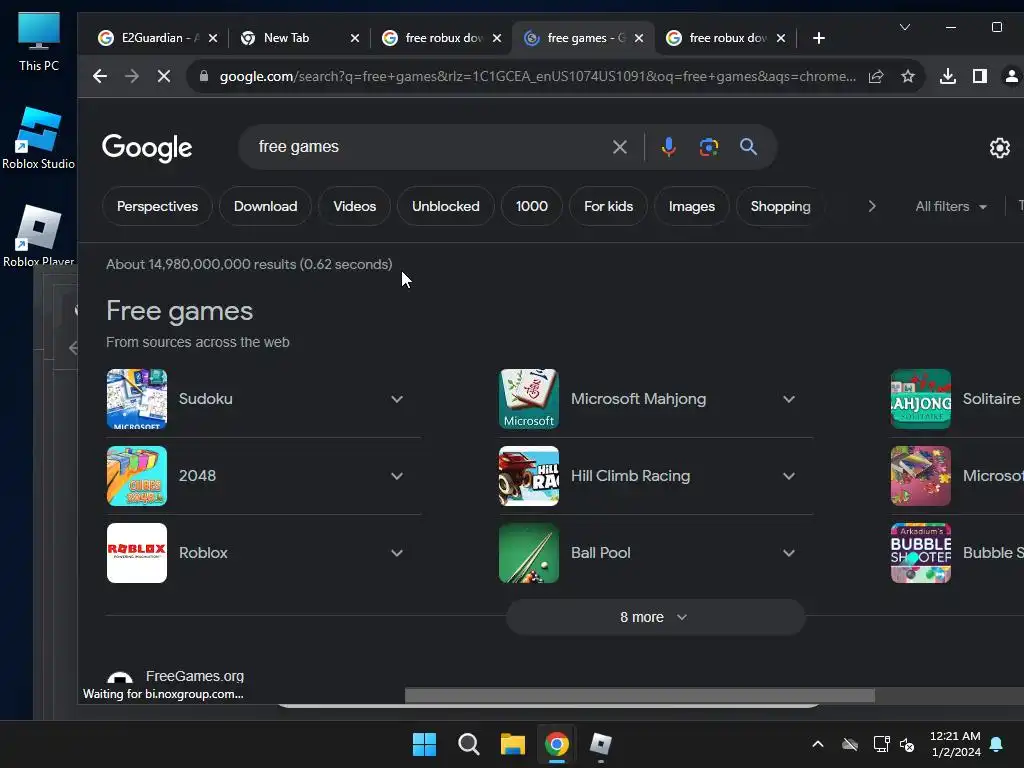1024x768 pixels.
Task: Select the Videos filter chip
Action: [355, 206]
